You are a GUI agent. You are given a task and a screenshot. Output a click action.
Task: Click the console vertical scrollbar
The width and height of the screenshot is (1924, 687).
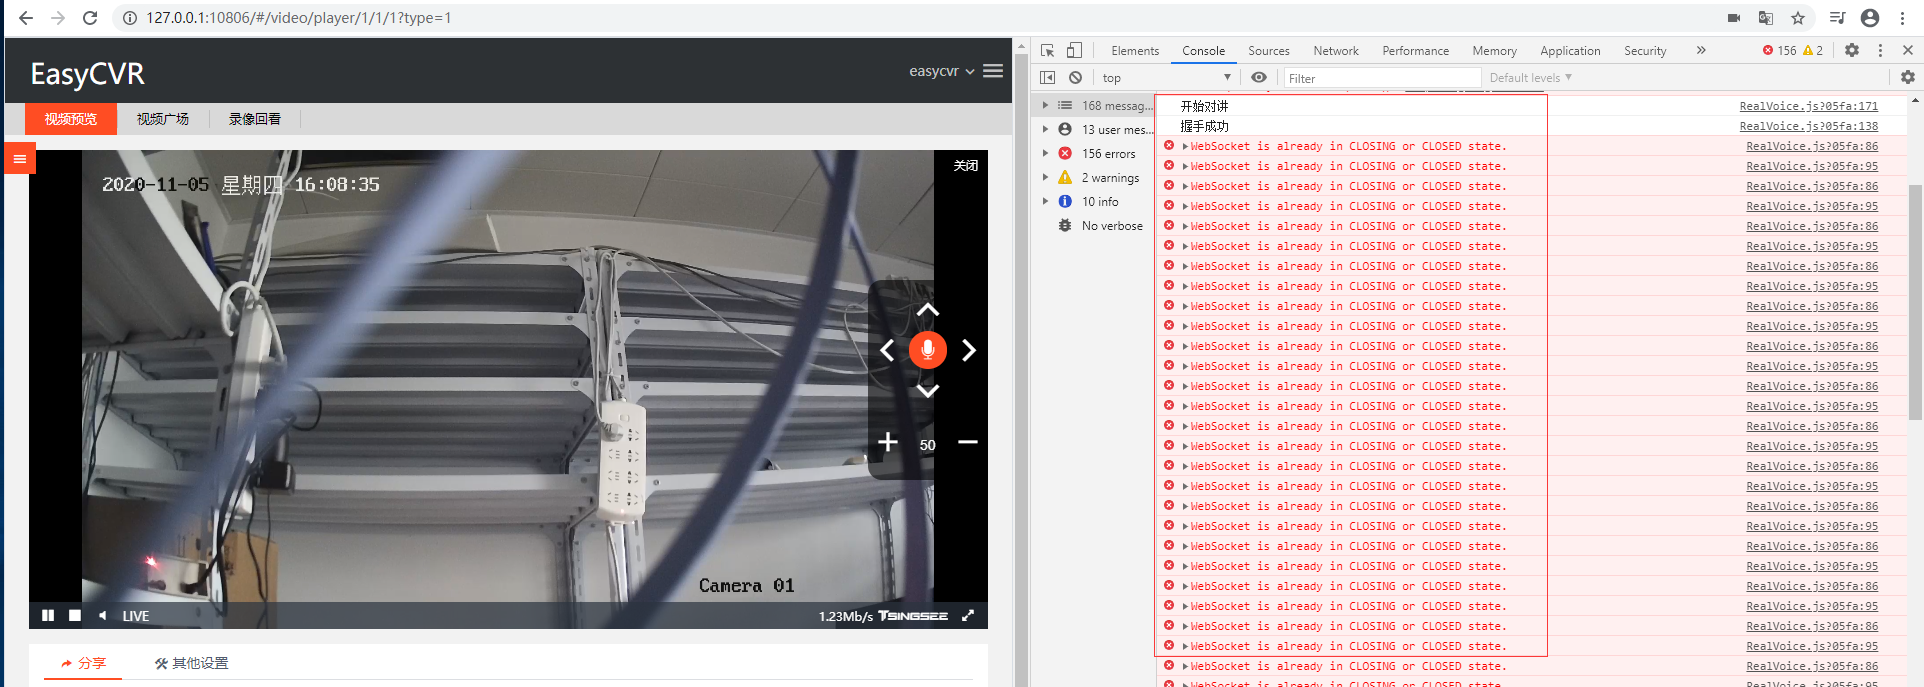tap(1915, 300)
